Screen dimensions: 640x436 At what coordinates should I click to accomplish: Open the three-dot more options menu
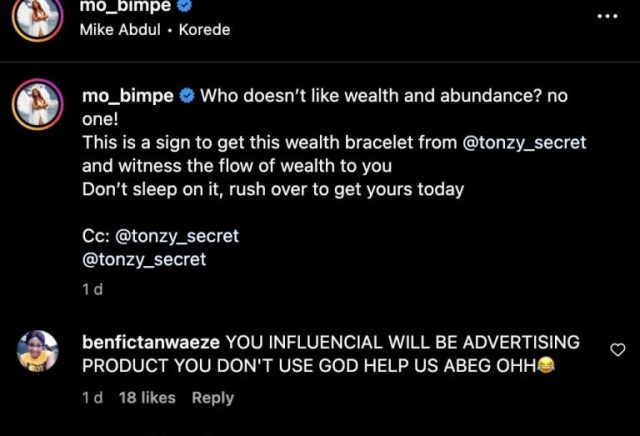[607, 17]
